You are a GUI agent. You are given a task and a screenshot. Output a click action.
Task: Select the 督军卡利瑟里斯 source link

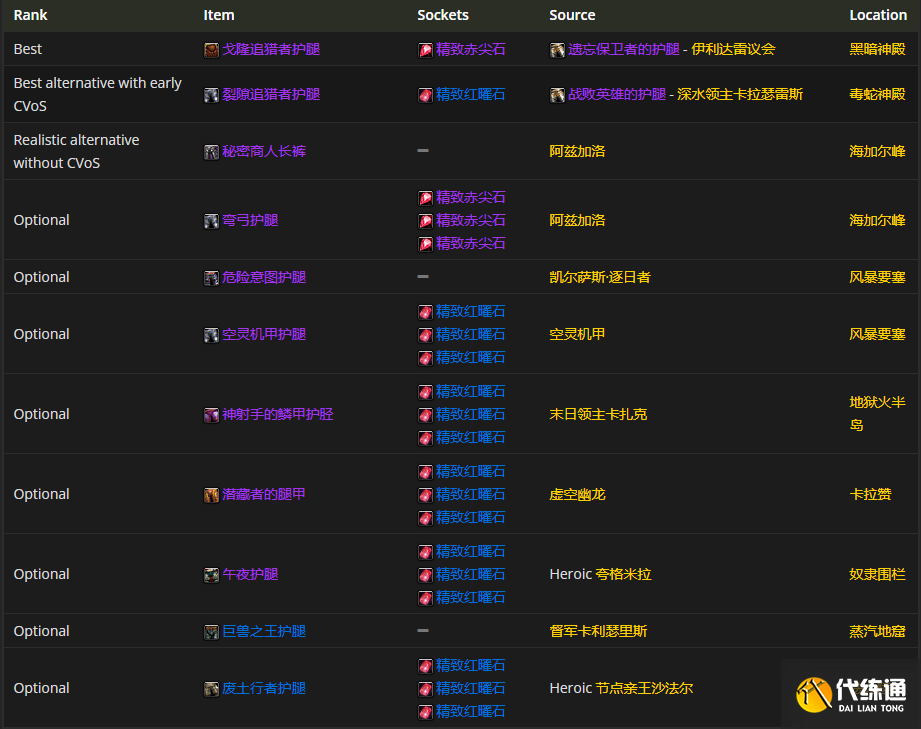pos(598,631)
